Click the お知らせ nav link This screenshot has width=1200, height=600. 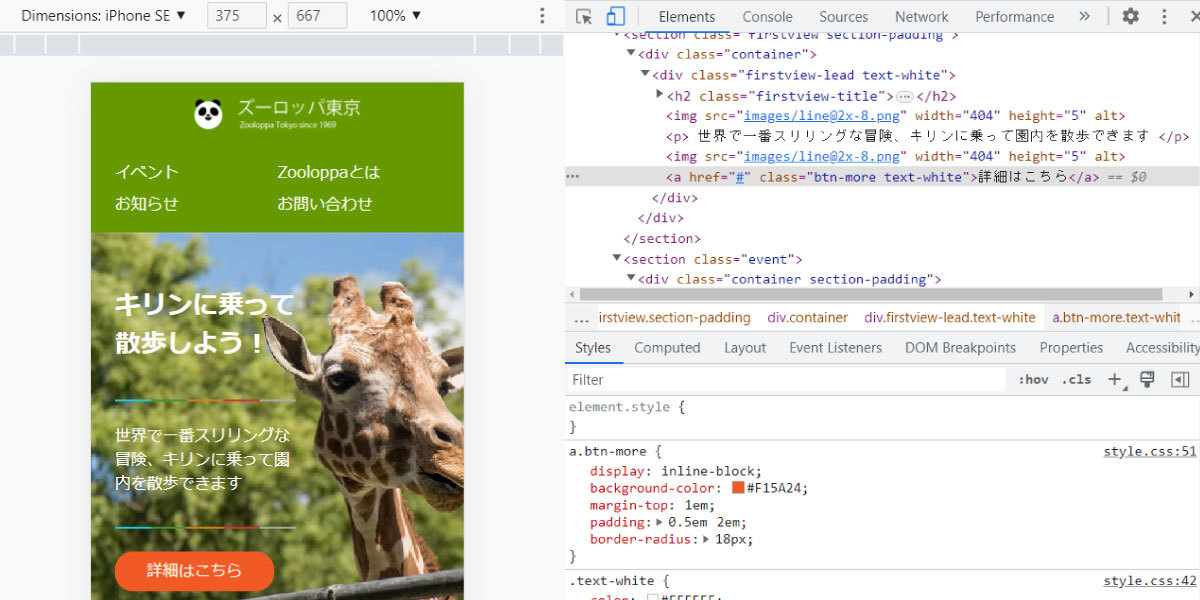point(146,204)
